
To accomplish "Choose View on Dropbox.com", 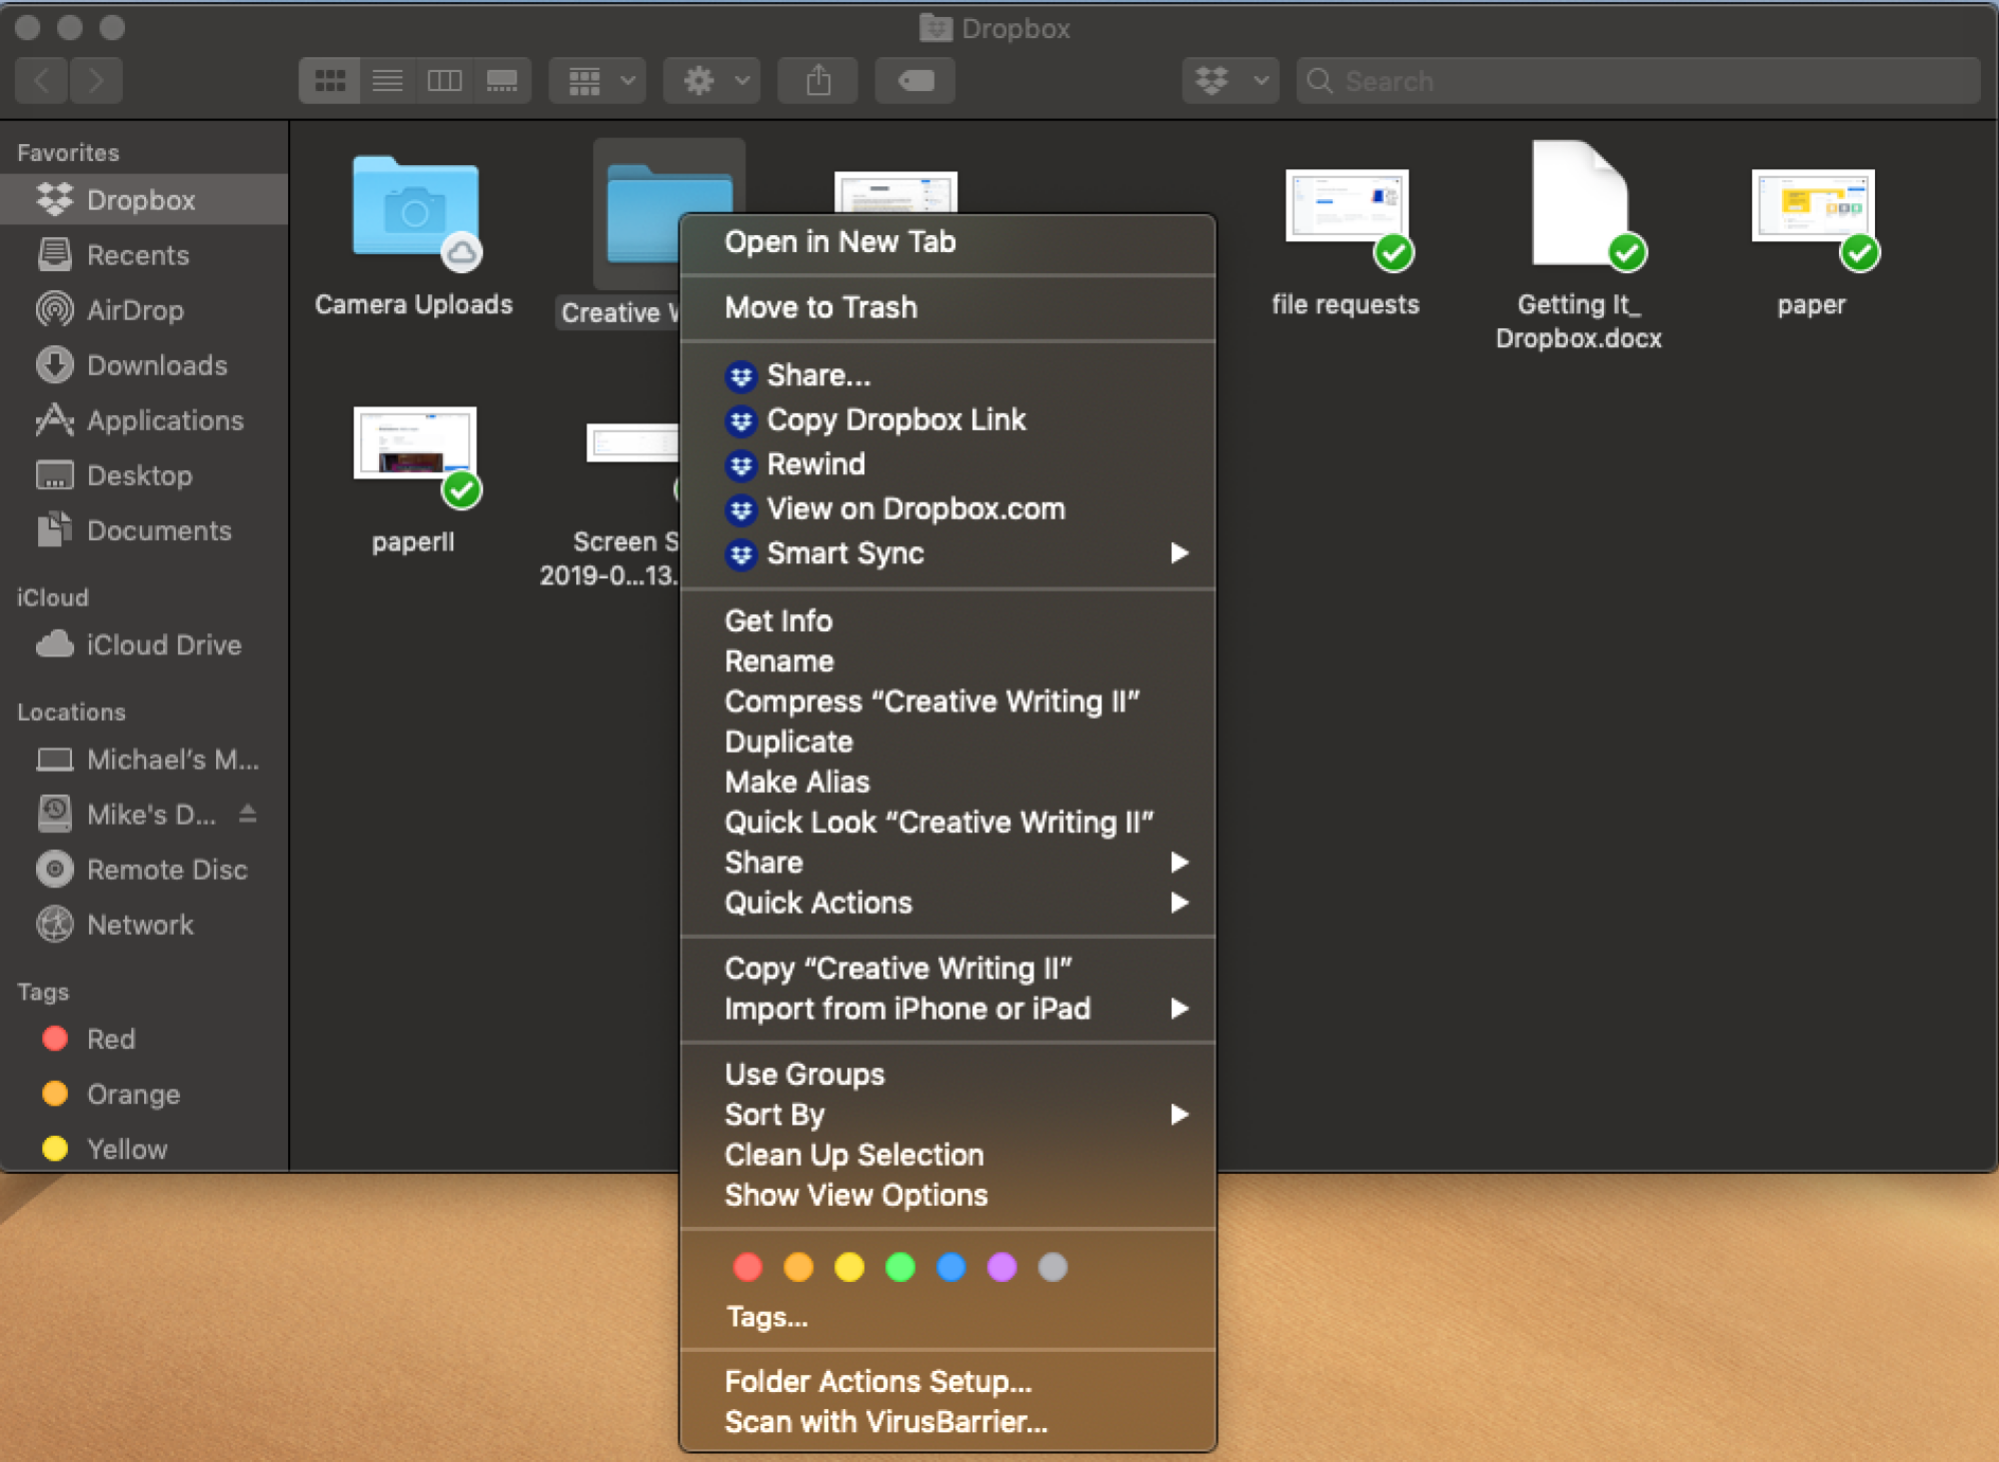I will click(x=948, y=509).
